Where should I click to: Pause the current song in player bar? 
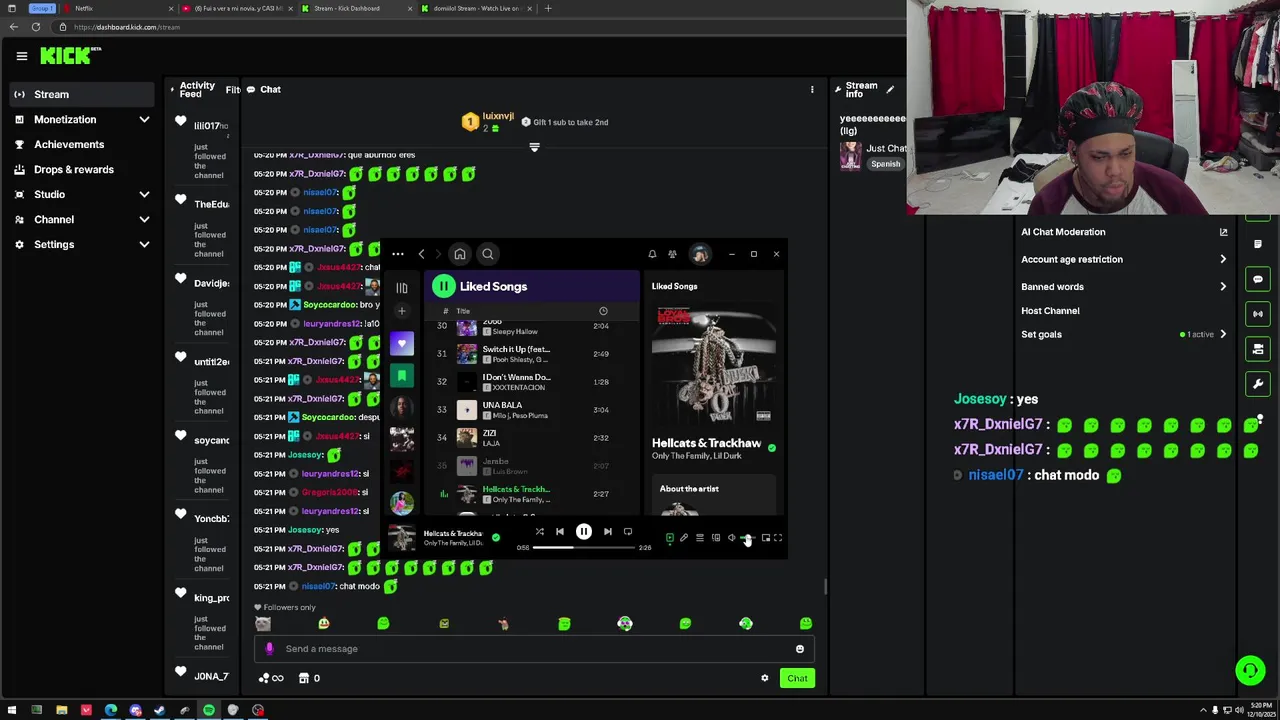click(584, 532)
